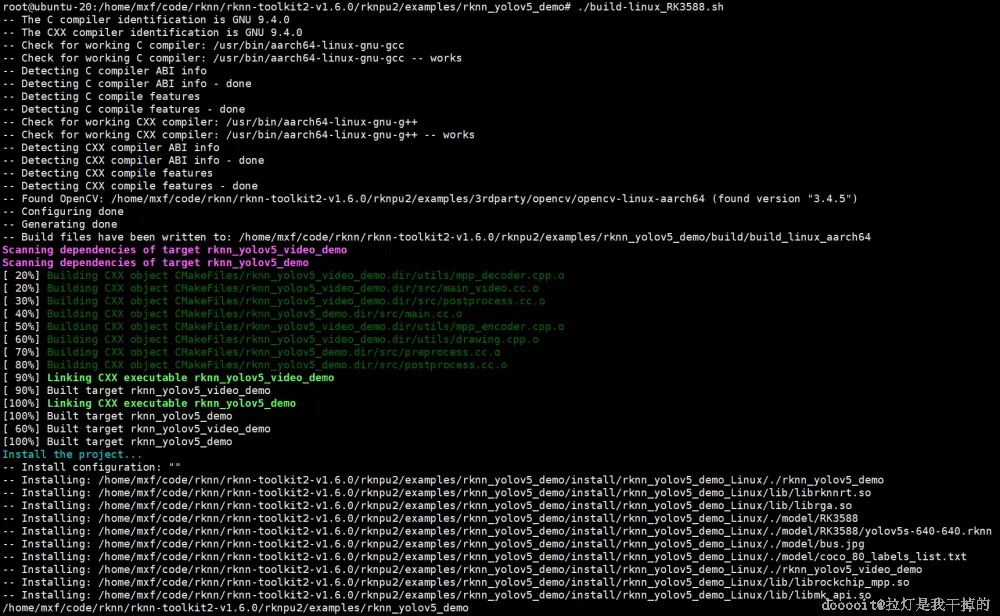Click build line for mpp_encoder.cpp.o
The image size is (1000, 616).
click(283, 326)
